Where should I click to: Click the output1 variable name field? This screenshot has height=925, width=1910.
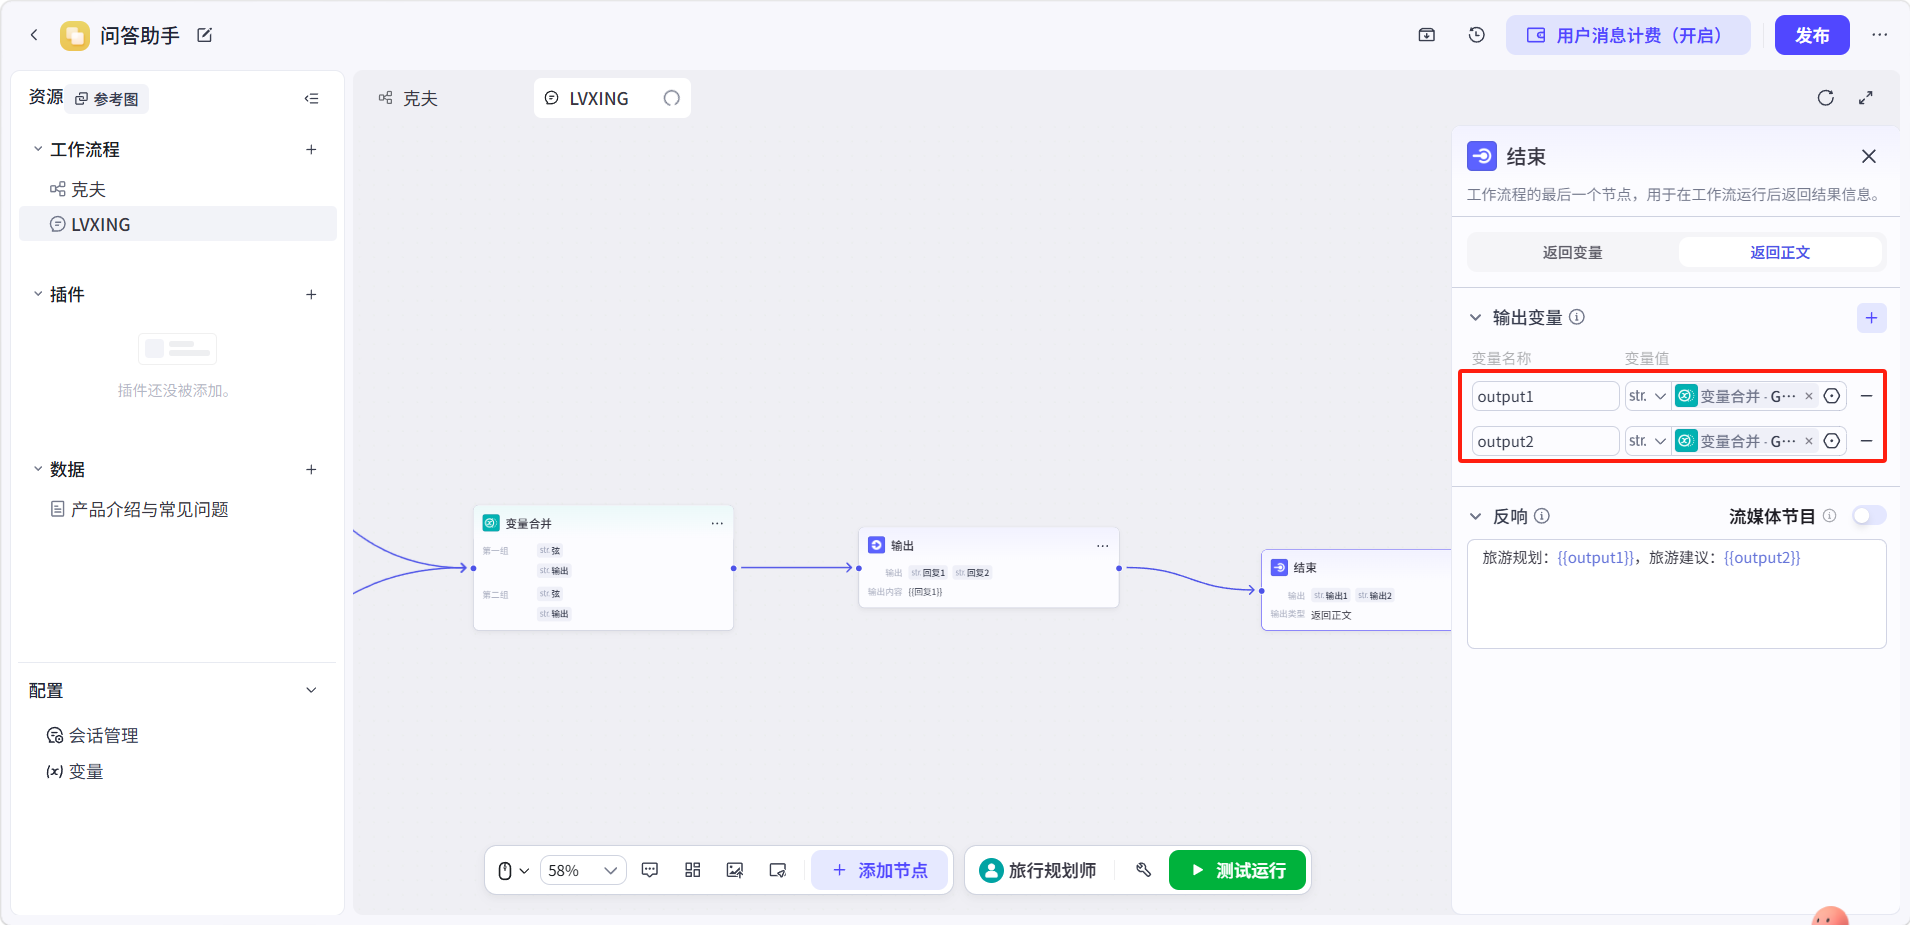click(1545, 396)
